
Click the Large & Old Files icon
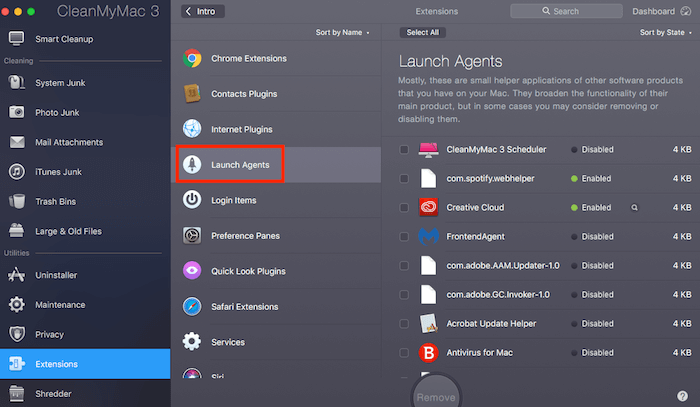point(17,231)
